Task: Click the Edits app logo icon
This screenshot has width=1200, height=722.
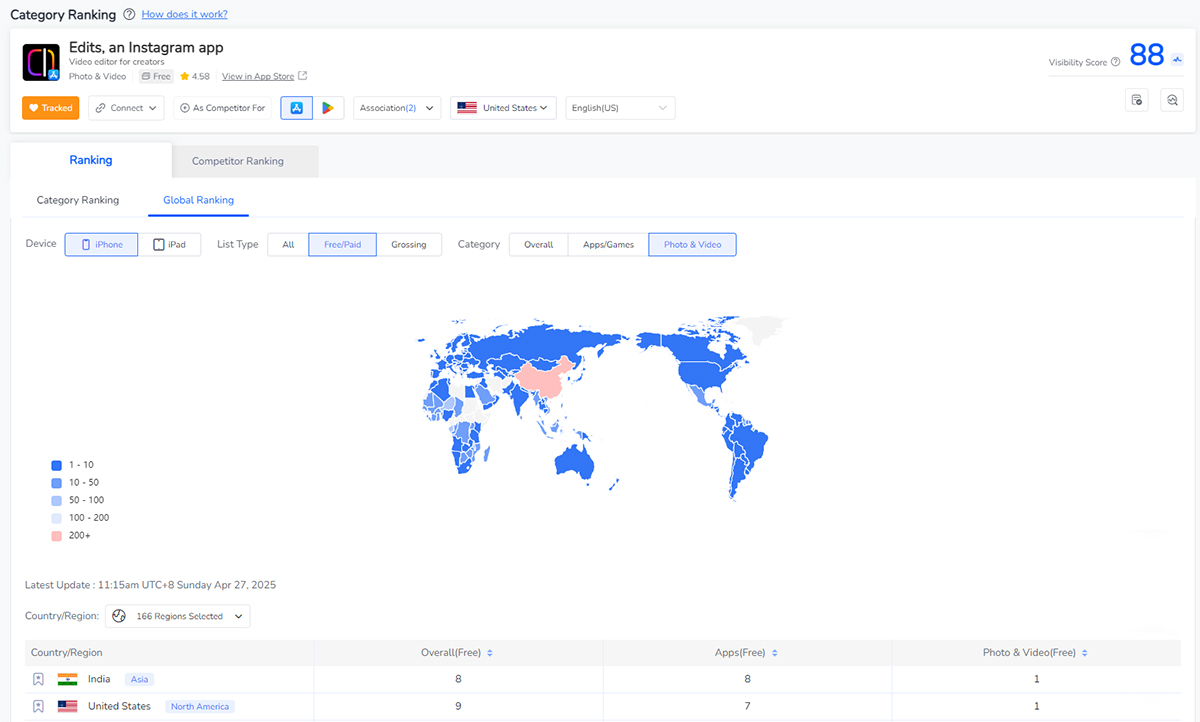Action: click(x=41, y=62)
